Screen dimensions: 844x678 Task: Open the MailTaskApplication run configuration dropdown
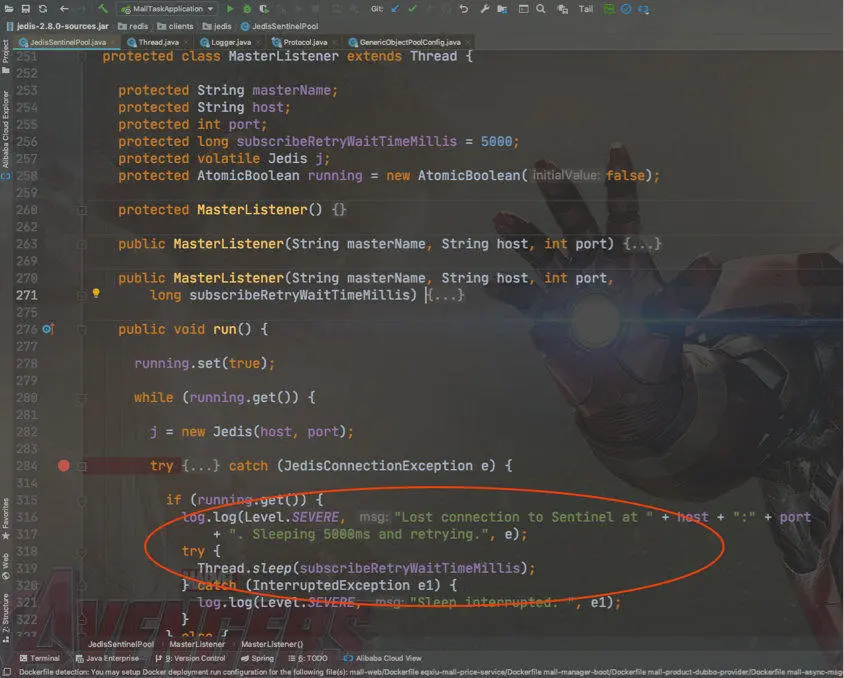(167, 9)
